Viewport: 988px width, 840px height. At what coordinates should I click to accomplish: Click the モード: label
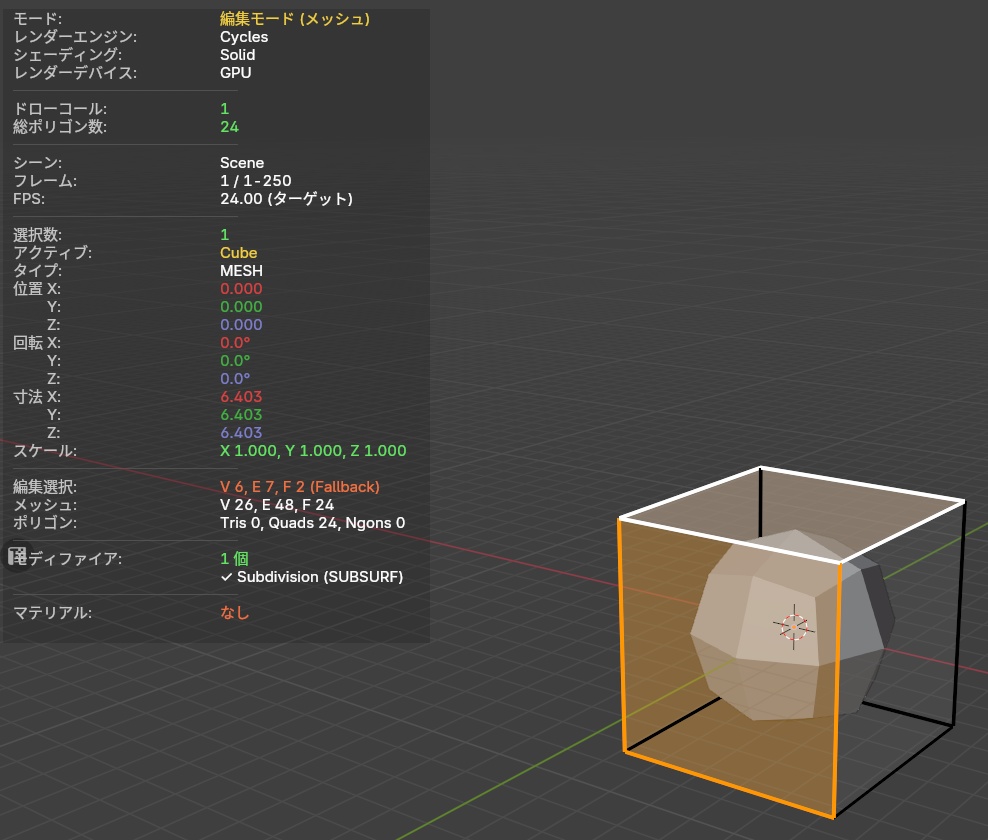(37, 19)
